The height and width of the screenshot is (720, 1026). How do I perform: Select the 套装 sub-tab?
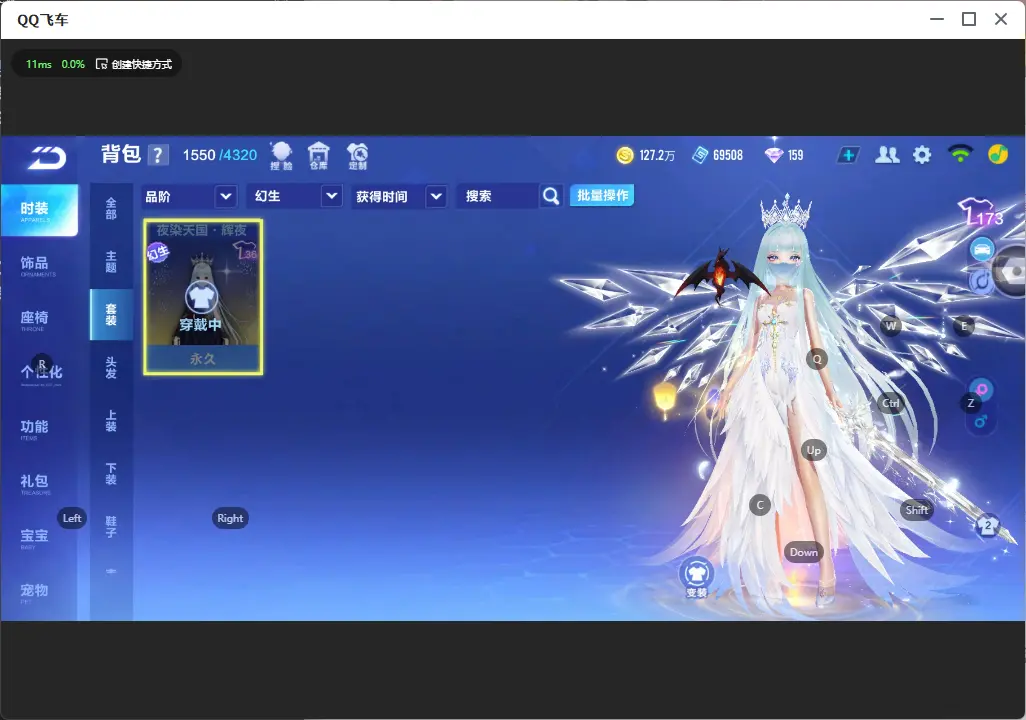point(111,315)
